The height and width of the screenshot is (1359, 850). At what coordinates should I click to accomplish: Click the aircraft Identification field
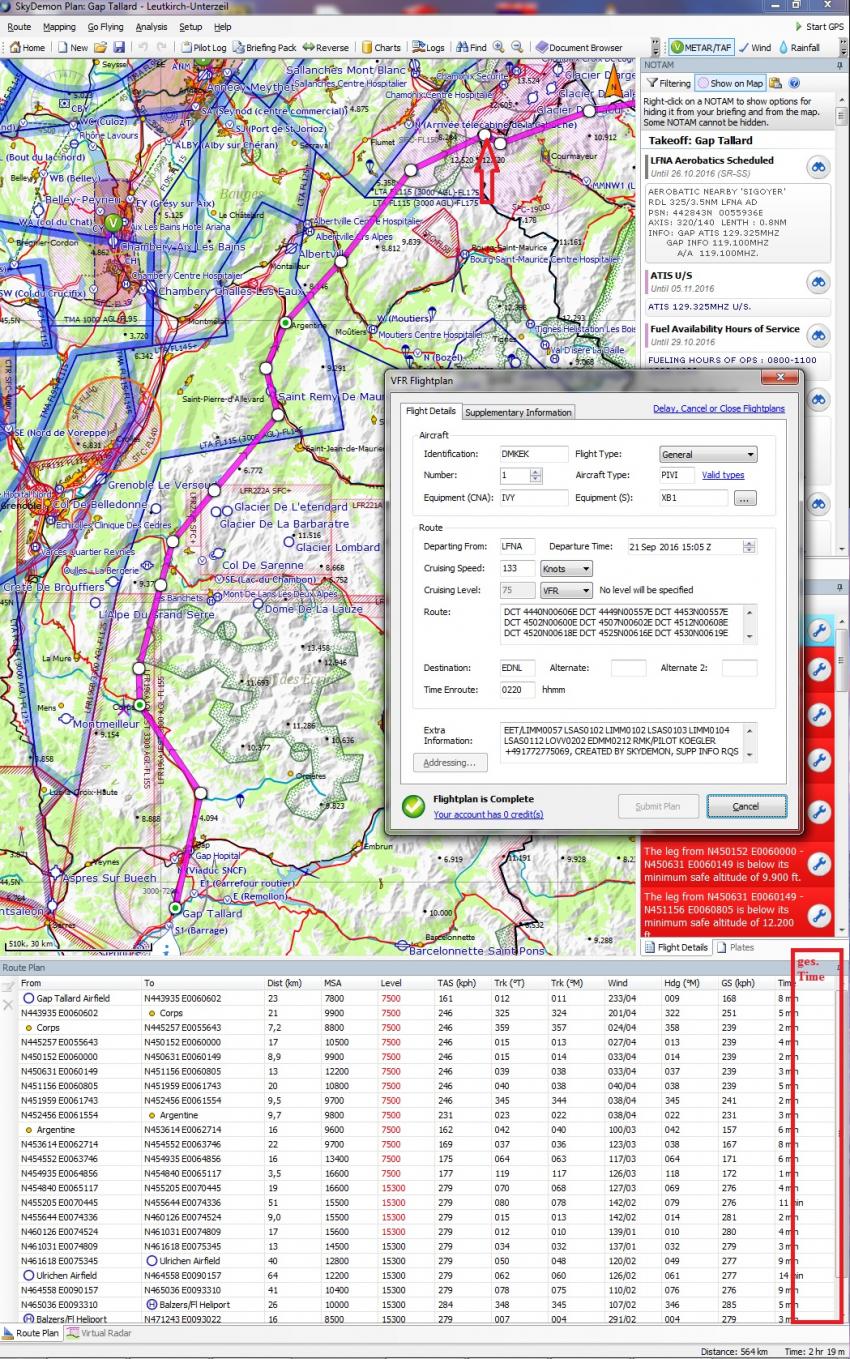[x=534, y=454]
